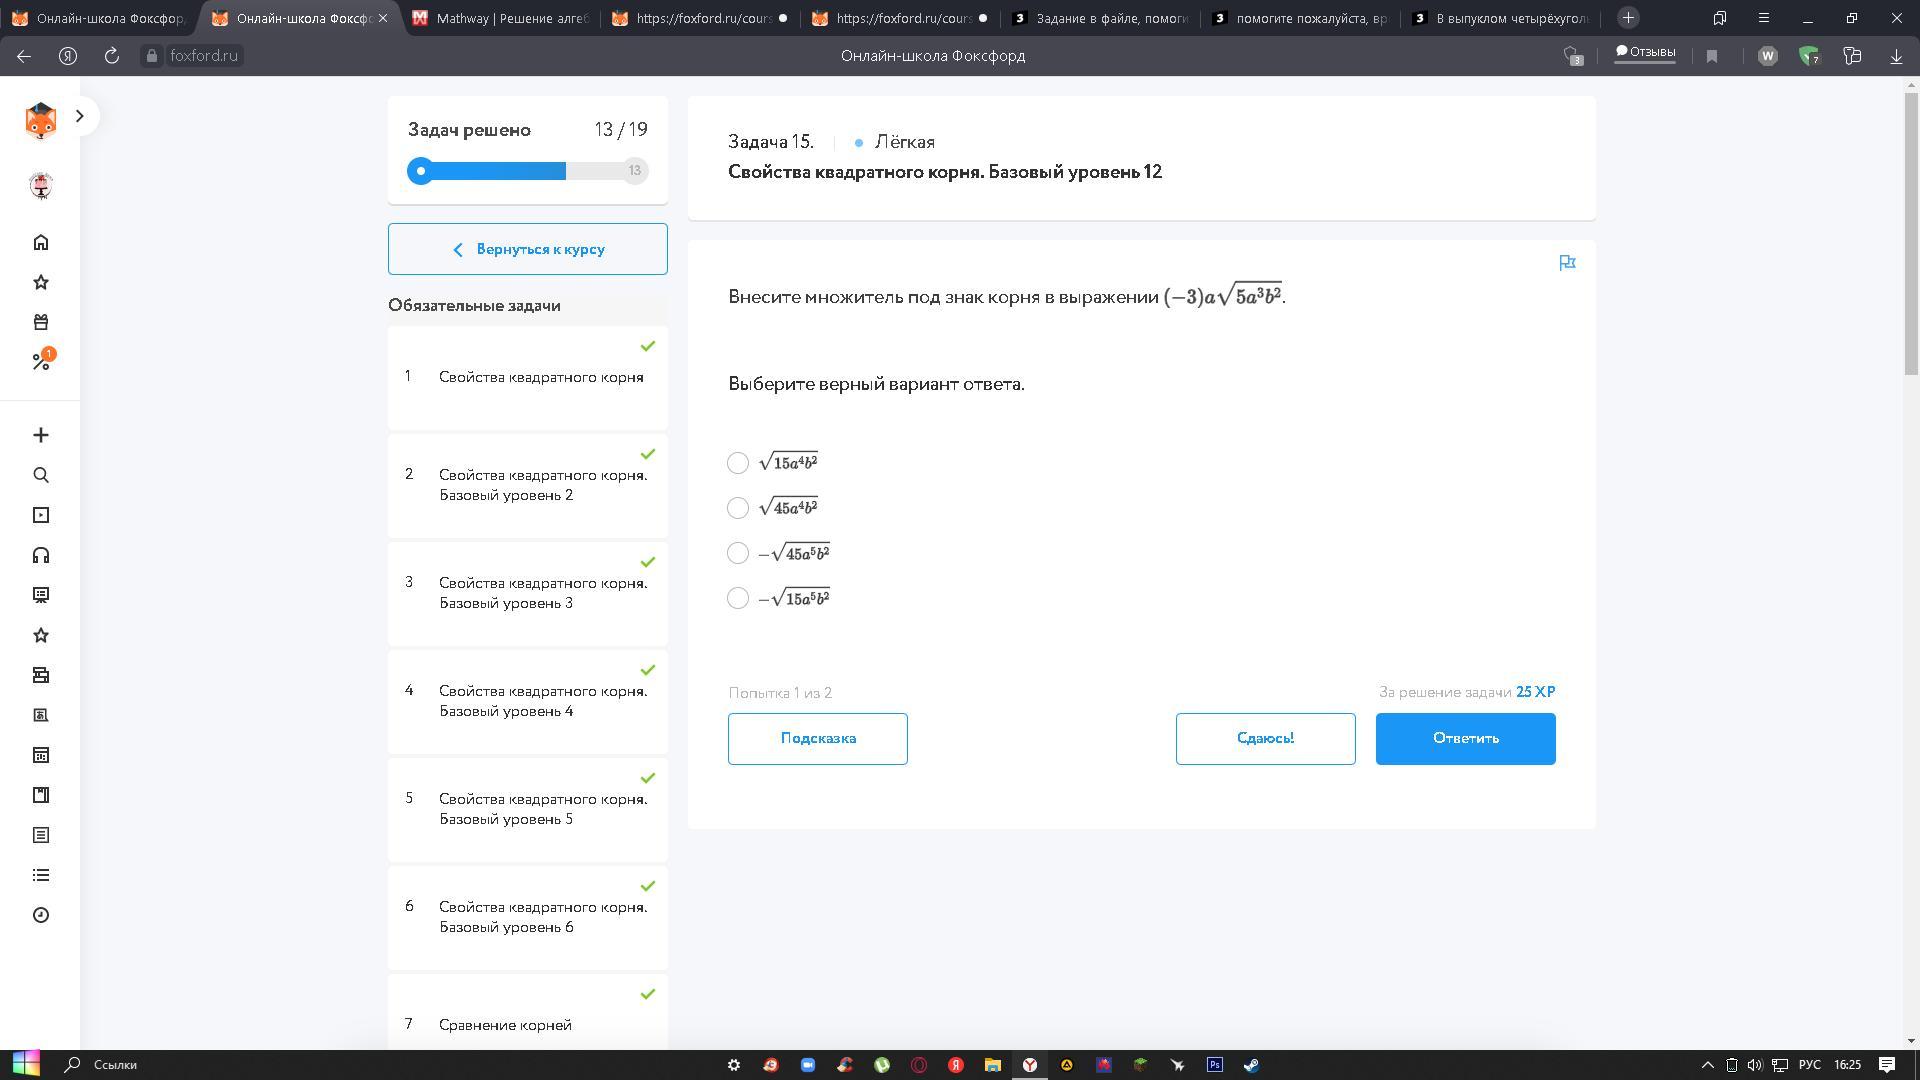Open task 3 Базовый уровень 3
The width and height of the screenshot is (1920, 1080).
click(528, 593)
